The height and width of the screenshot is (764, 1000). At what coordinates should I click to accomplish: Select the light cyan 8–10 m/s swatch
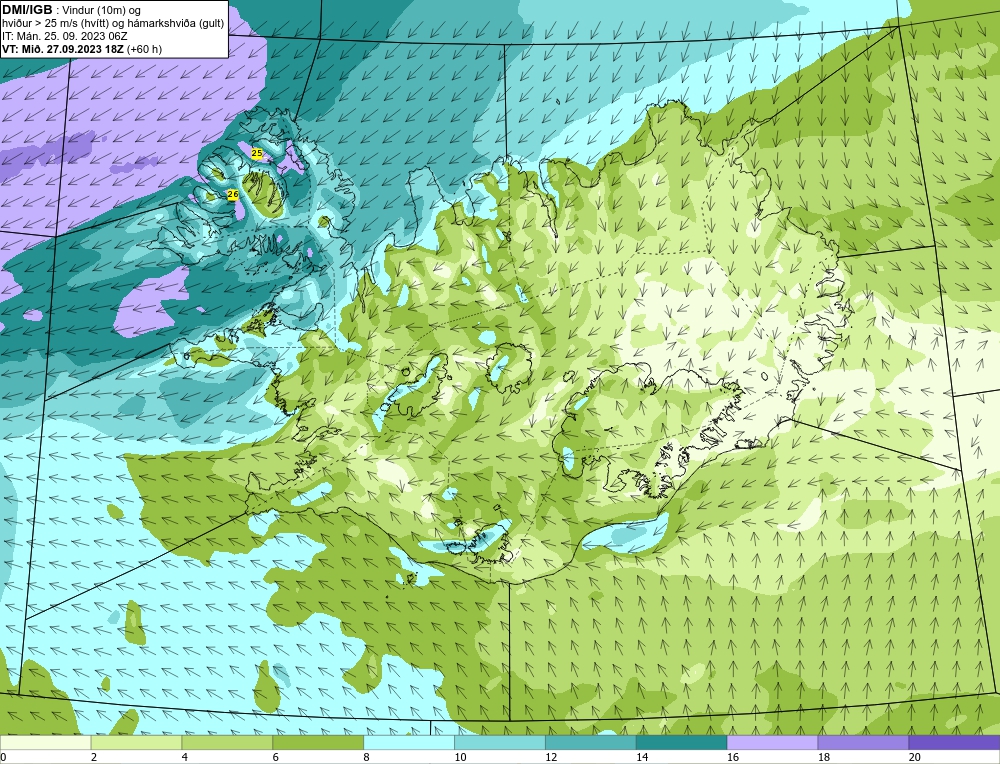tap(409, 742)
